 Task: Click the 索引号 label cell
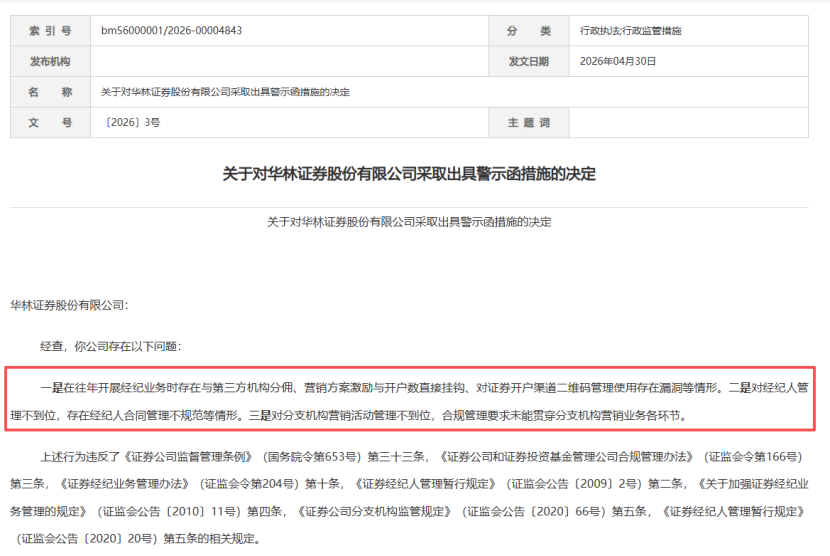[x=50, y=31]
